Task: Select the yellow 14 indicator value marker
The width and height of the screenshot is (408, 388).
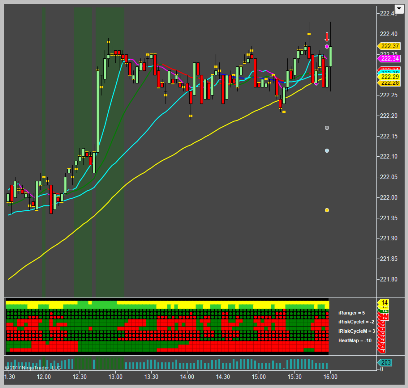Action: pos(384,303)
